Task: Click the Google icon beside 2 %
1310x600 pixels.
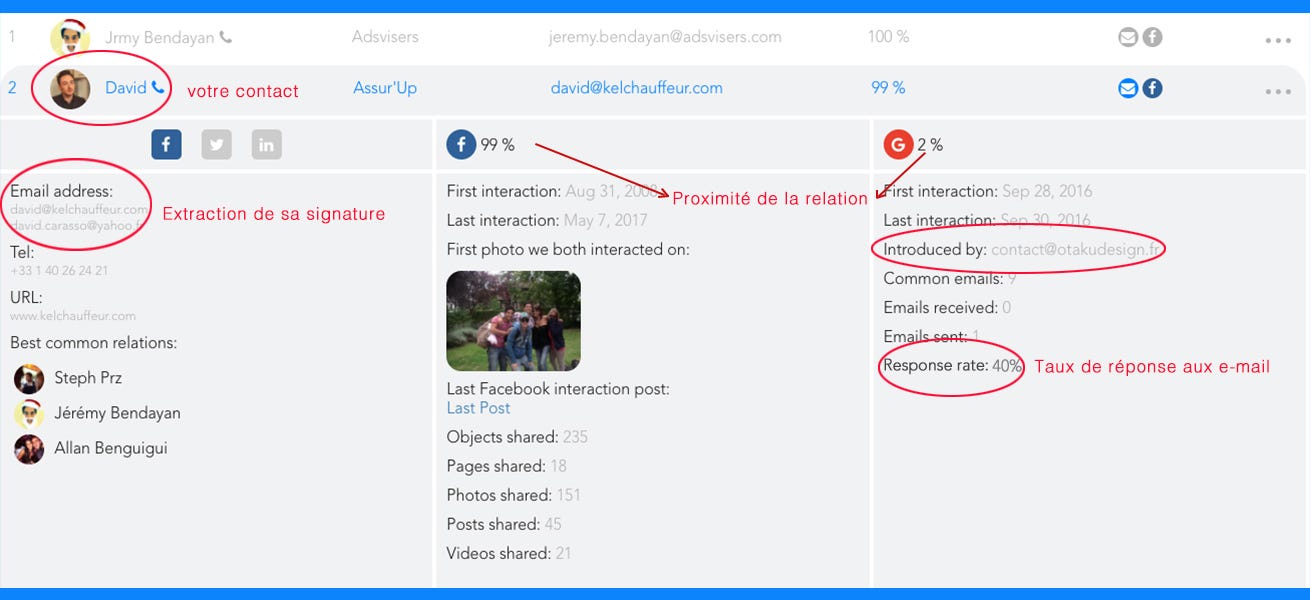Action: coord(898,145)
